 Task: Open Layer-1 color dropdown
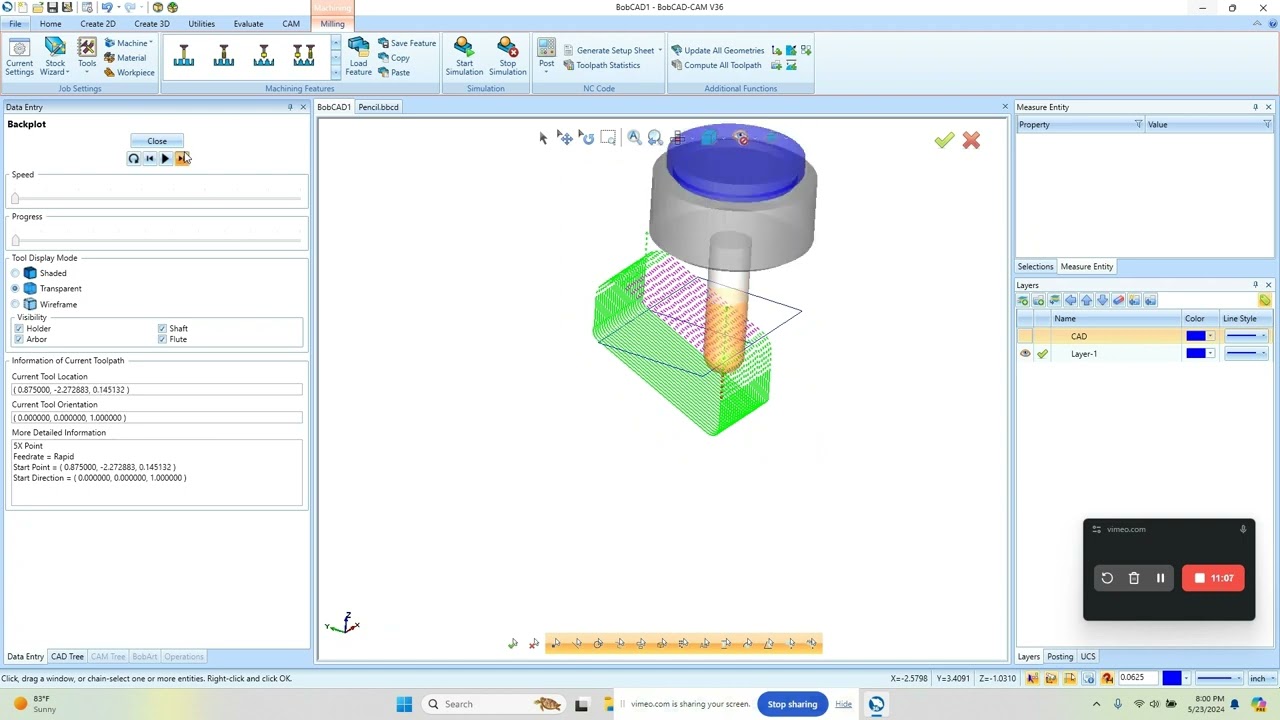(1211, 354)
